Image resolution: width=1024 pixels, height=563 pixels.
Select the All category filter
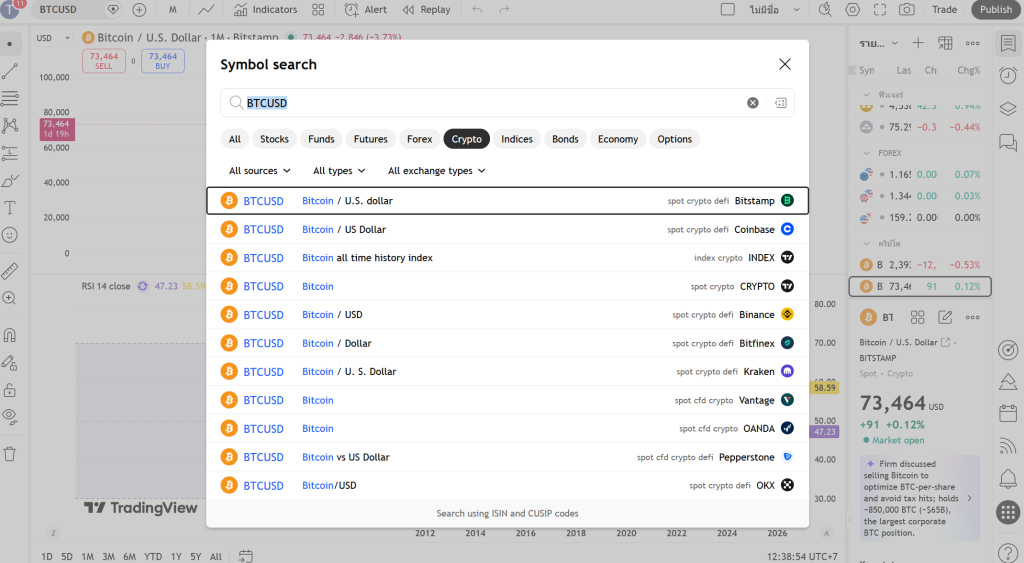tap(235, 139)
